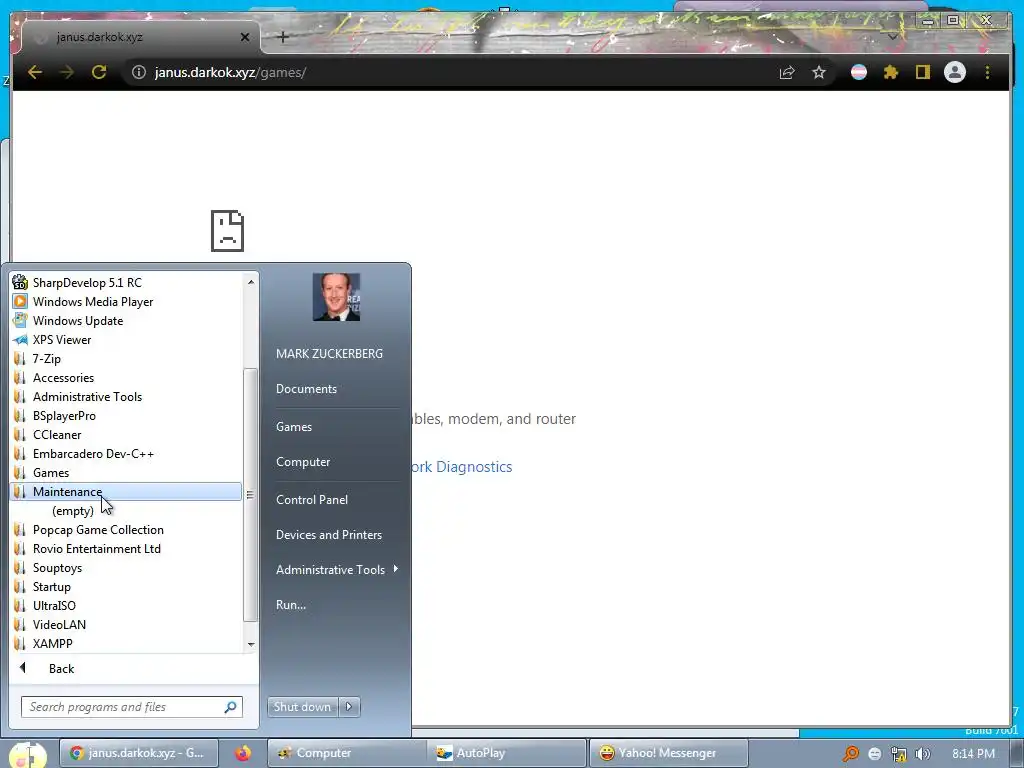This screenshot has width=1024, height=768.
Task: Expand the Embarcadero Dev-C++ folder
Action: (93, 453)
